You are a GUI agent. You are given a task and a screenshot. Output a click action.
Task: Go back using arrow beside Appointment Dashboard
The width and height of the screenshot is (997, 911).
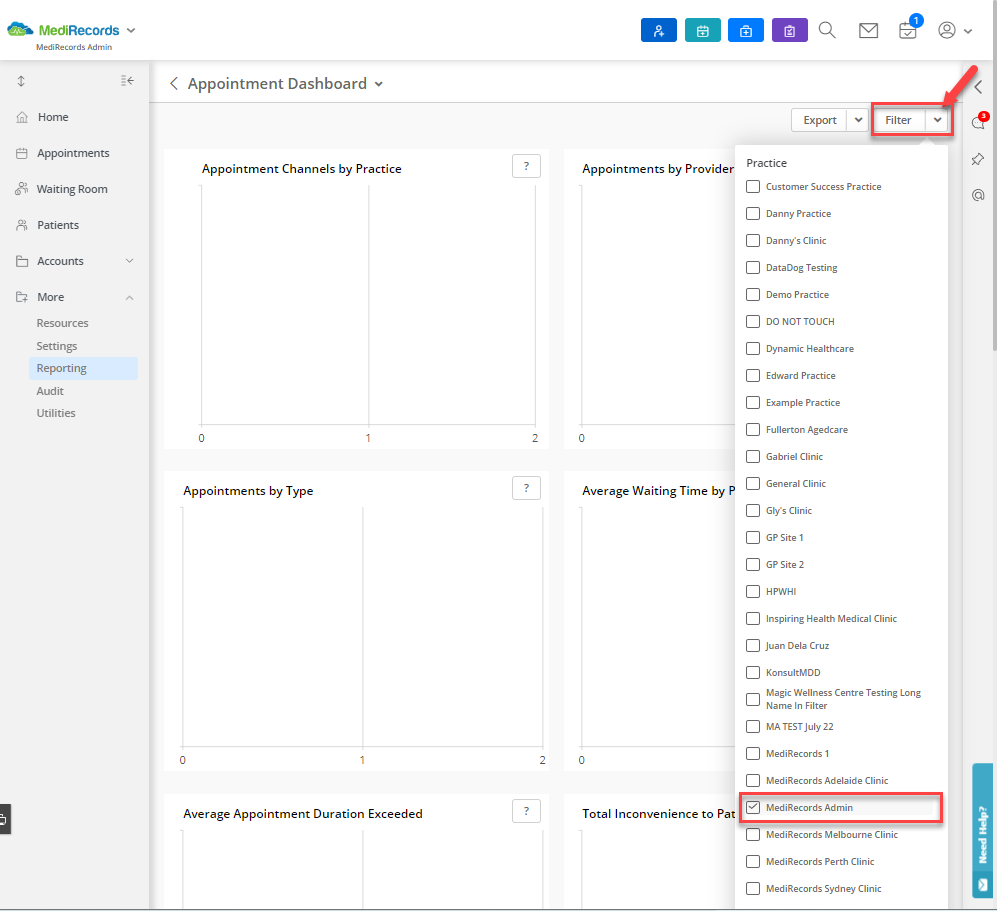(x=174, y=84)
